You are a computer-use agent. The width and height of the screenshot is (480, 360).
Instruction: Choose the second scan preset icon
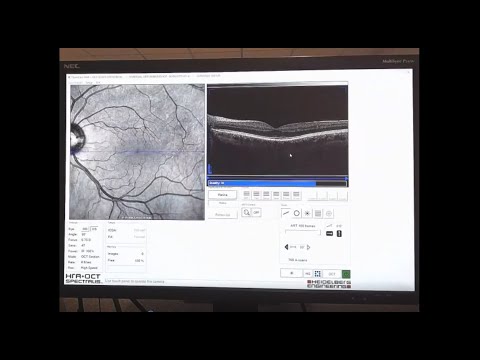coord(256,195)
